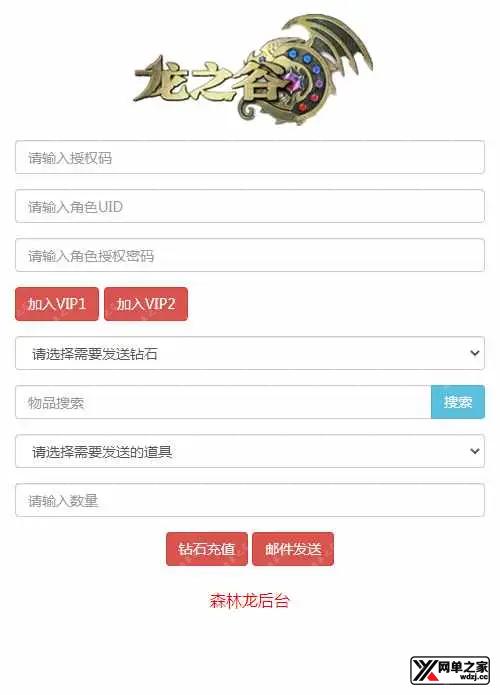Focus the 请输入角色授权密码 field
The width and height of the screenshot is (500, 695).
[250, 255]
